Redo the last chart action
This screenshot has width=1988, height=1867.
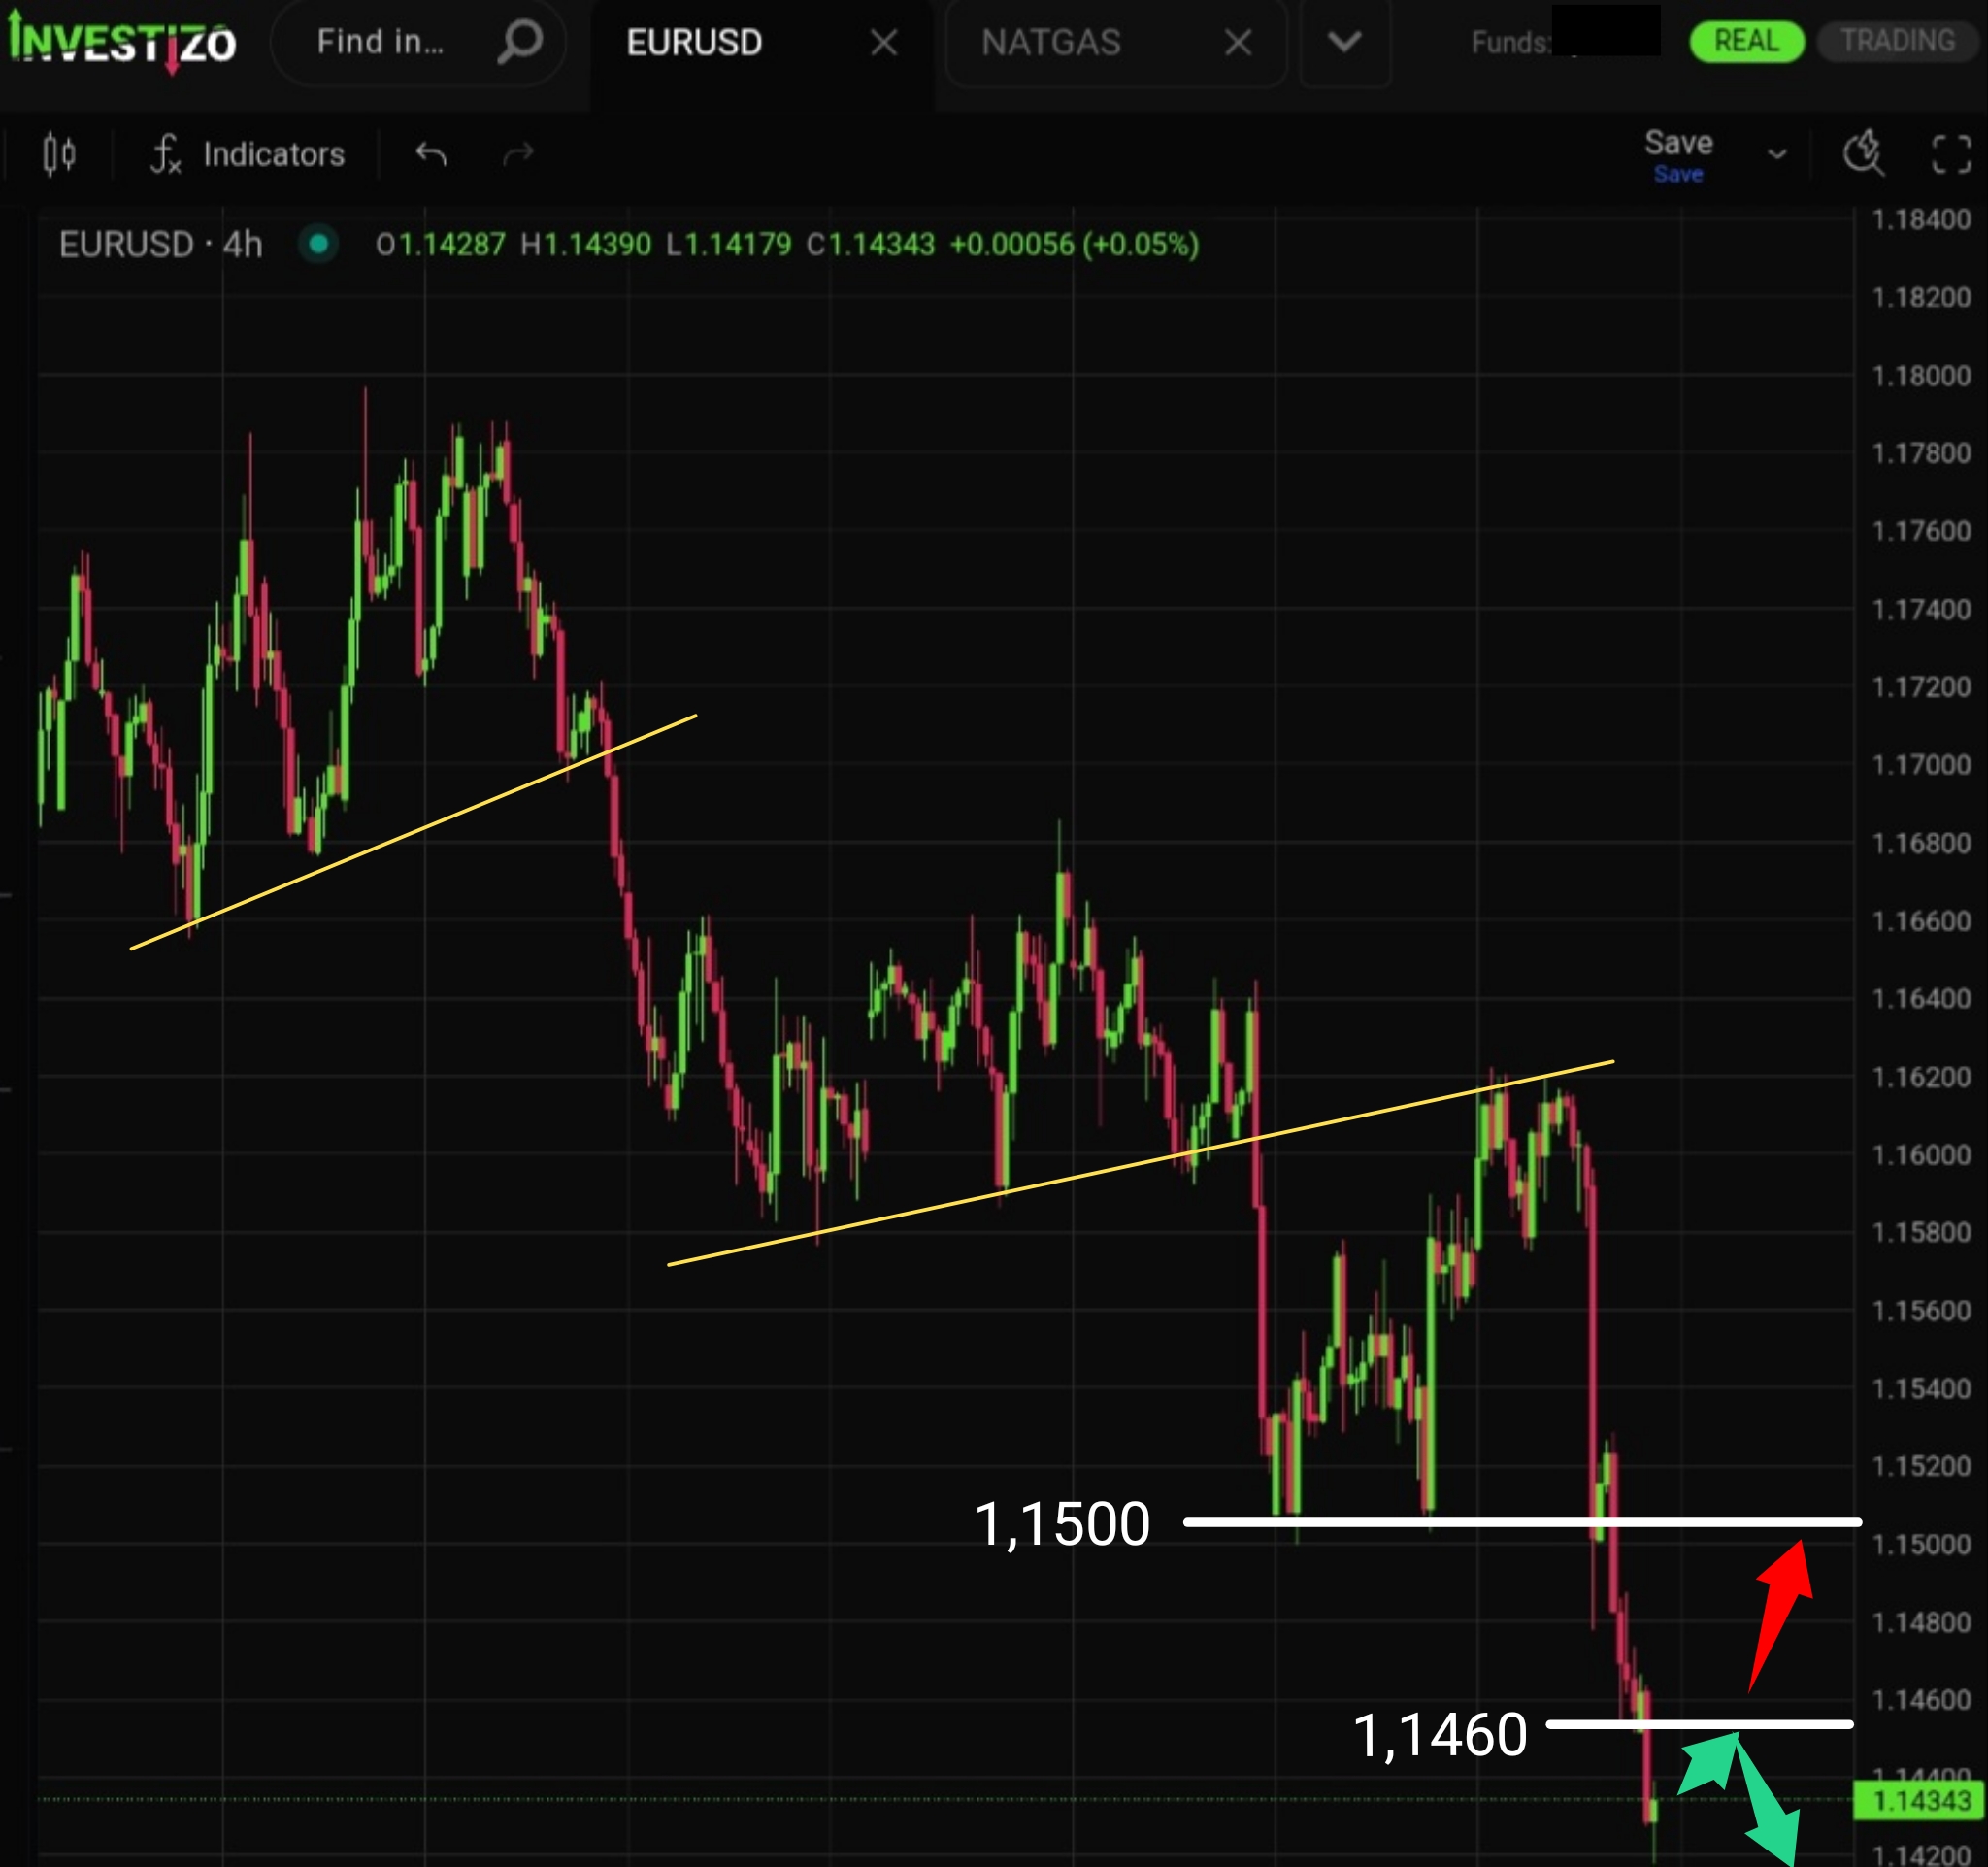pyautogui.click(x=518, y=154)
